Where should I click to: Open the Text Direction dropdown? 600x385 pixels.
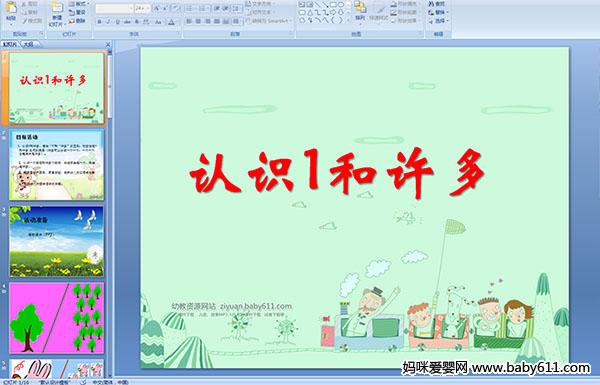click(261, 3)
